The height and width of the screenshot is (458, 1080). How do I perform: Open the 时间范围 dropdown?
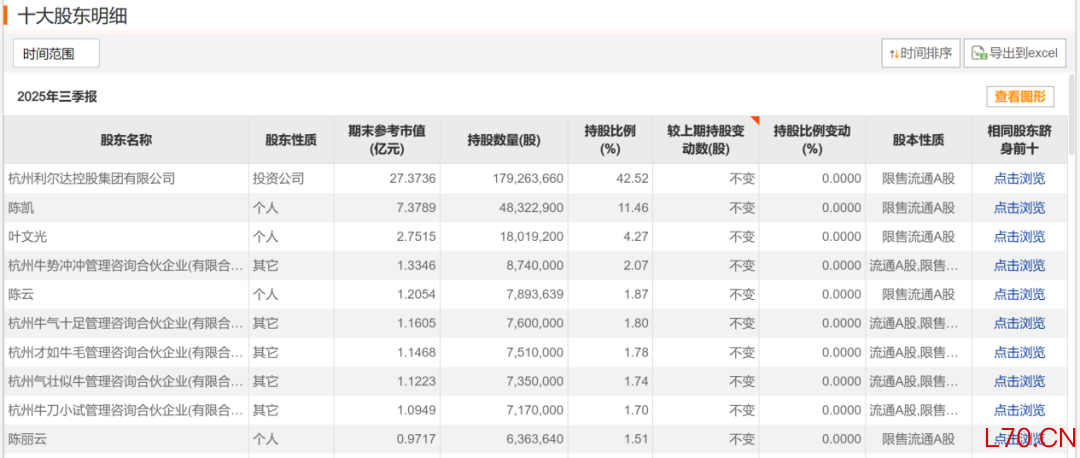click(56, 53)
